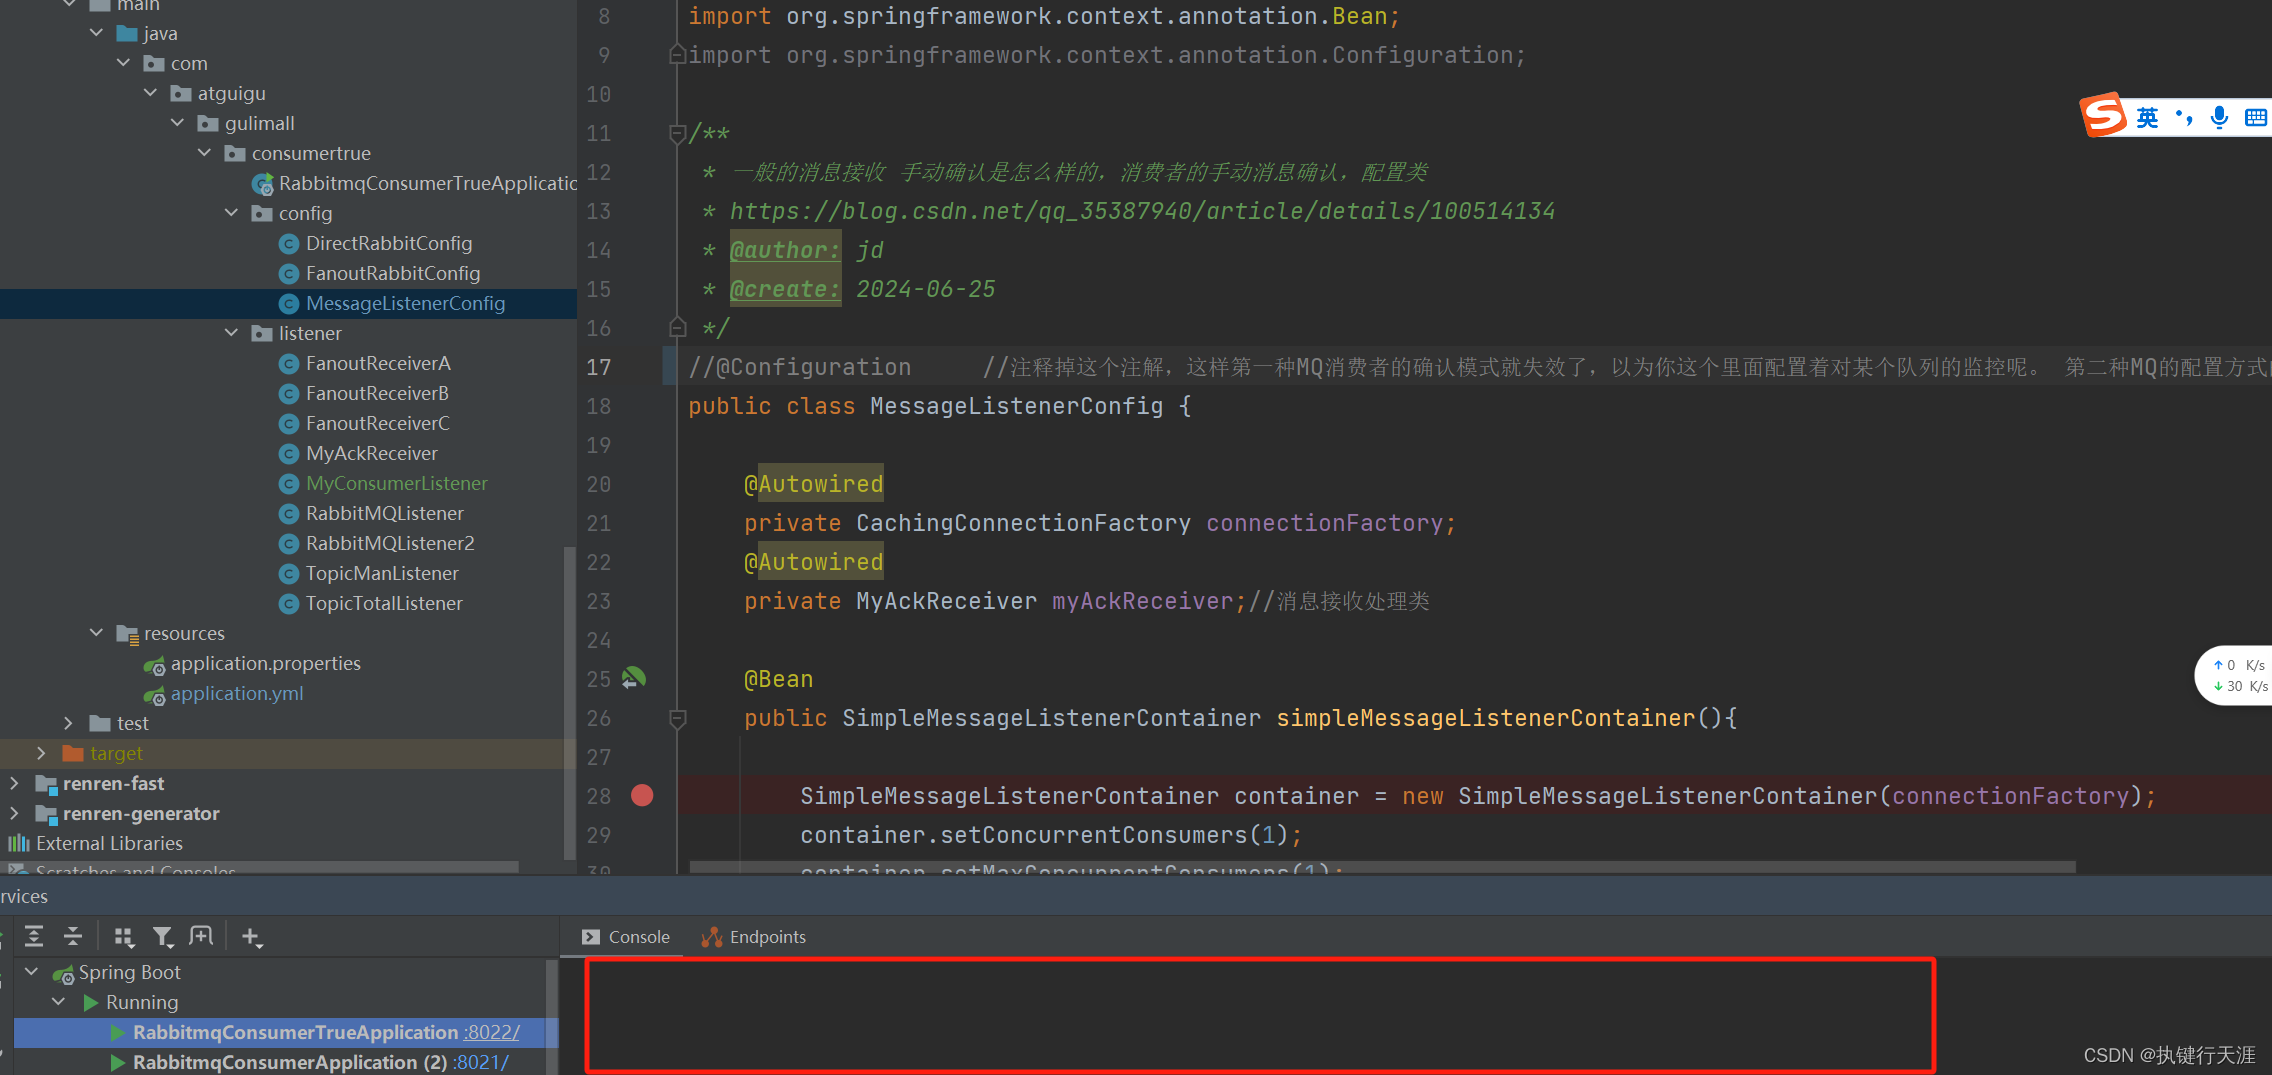The height and width of the screenshot is (1075, 2272).
Task: Click the renren-generator module icon
Action: (46, 814)
